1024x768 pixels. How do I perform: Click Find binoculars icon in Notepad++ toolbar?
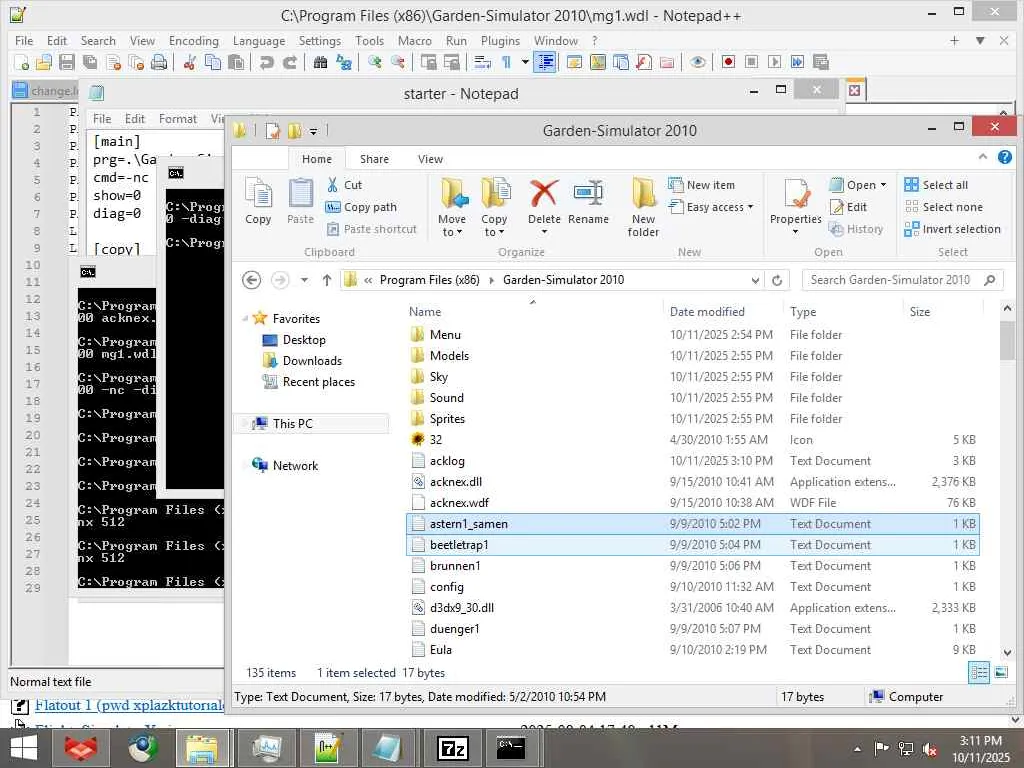(x=320, y=62)
